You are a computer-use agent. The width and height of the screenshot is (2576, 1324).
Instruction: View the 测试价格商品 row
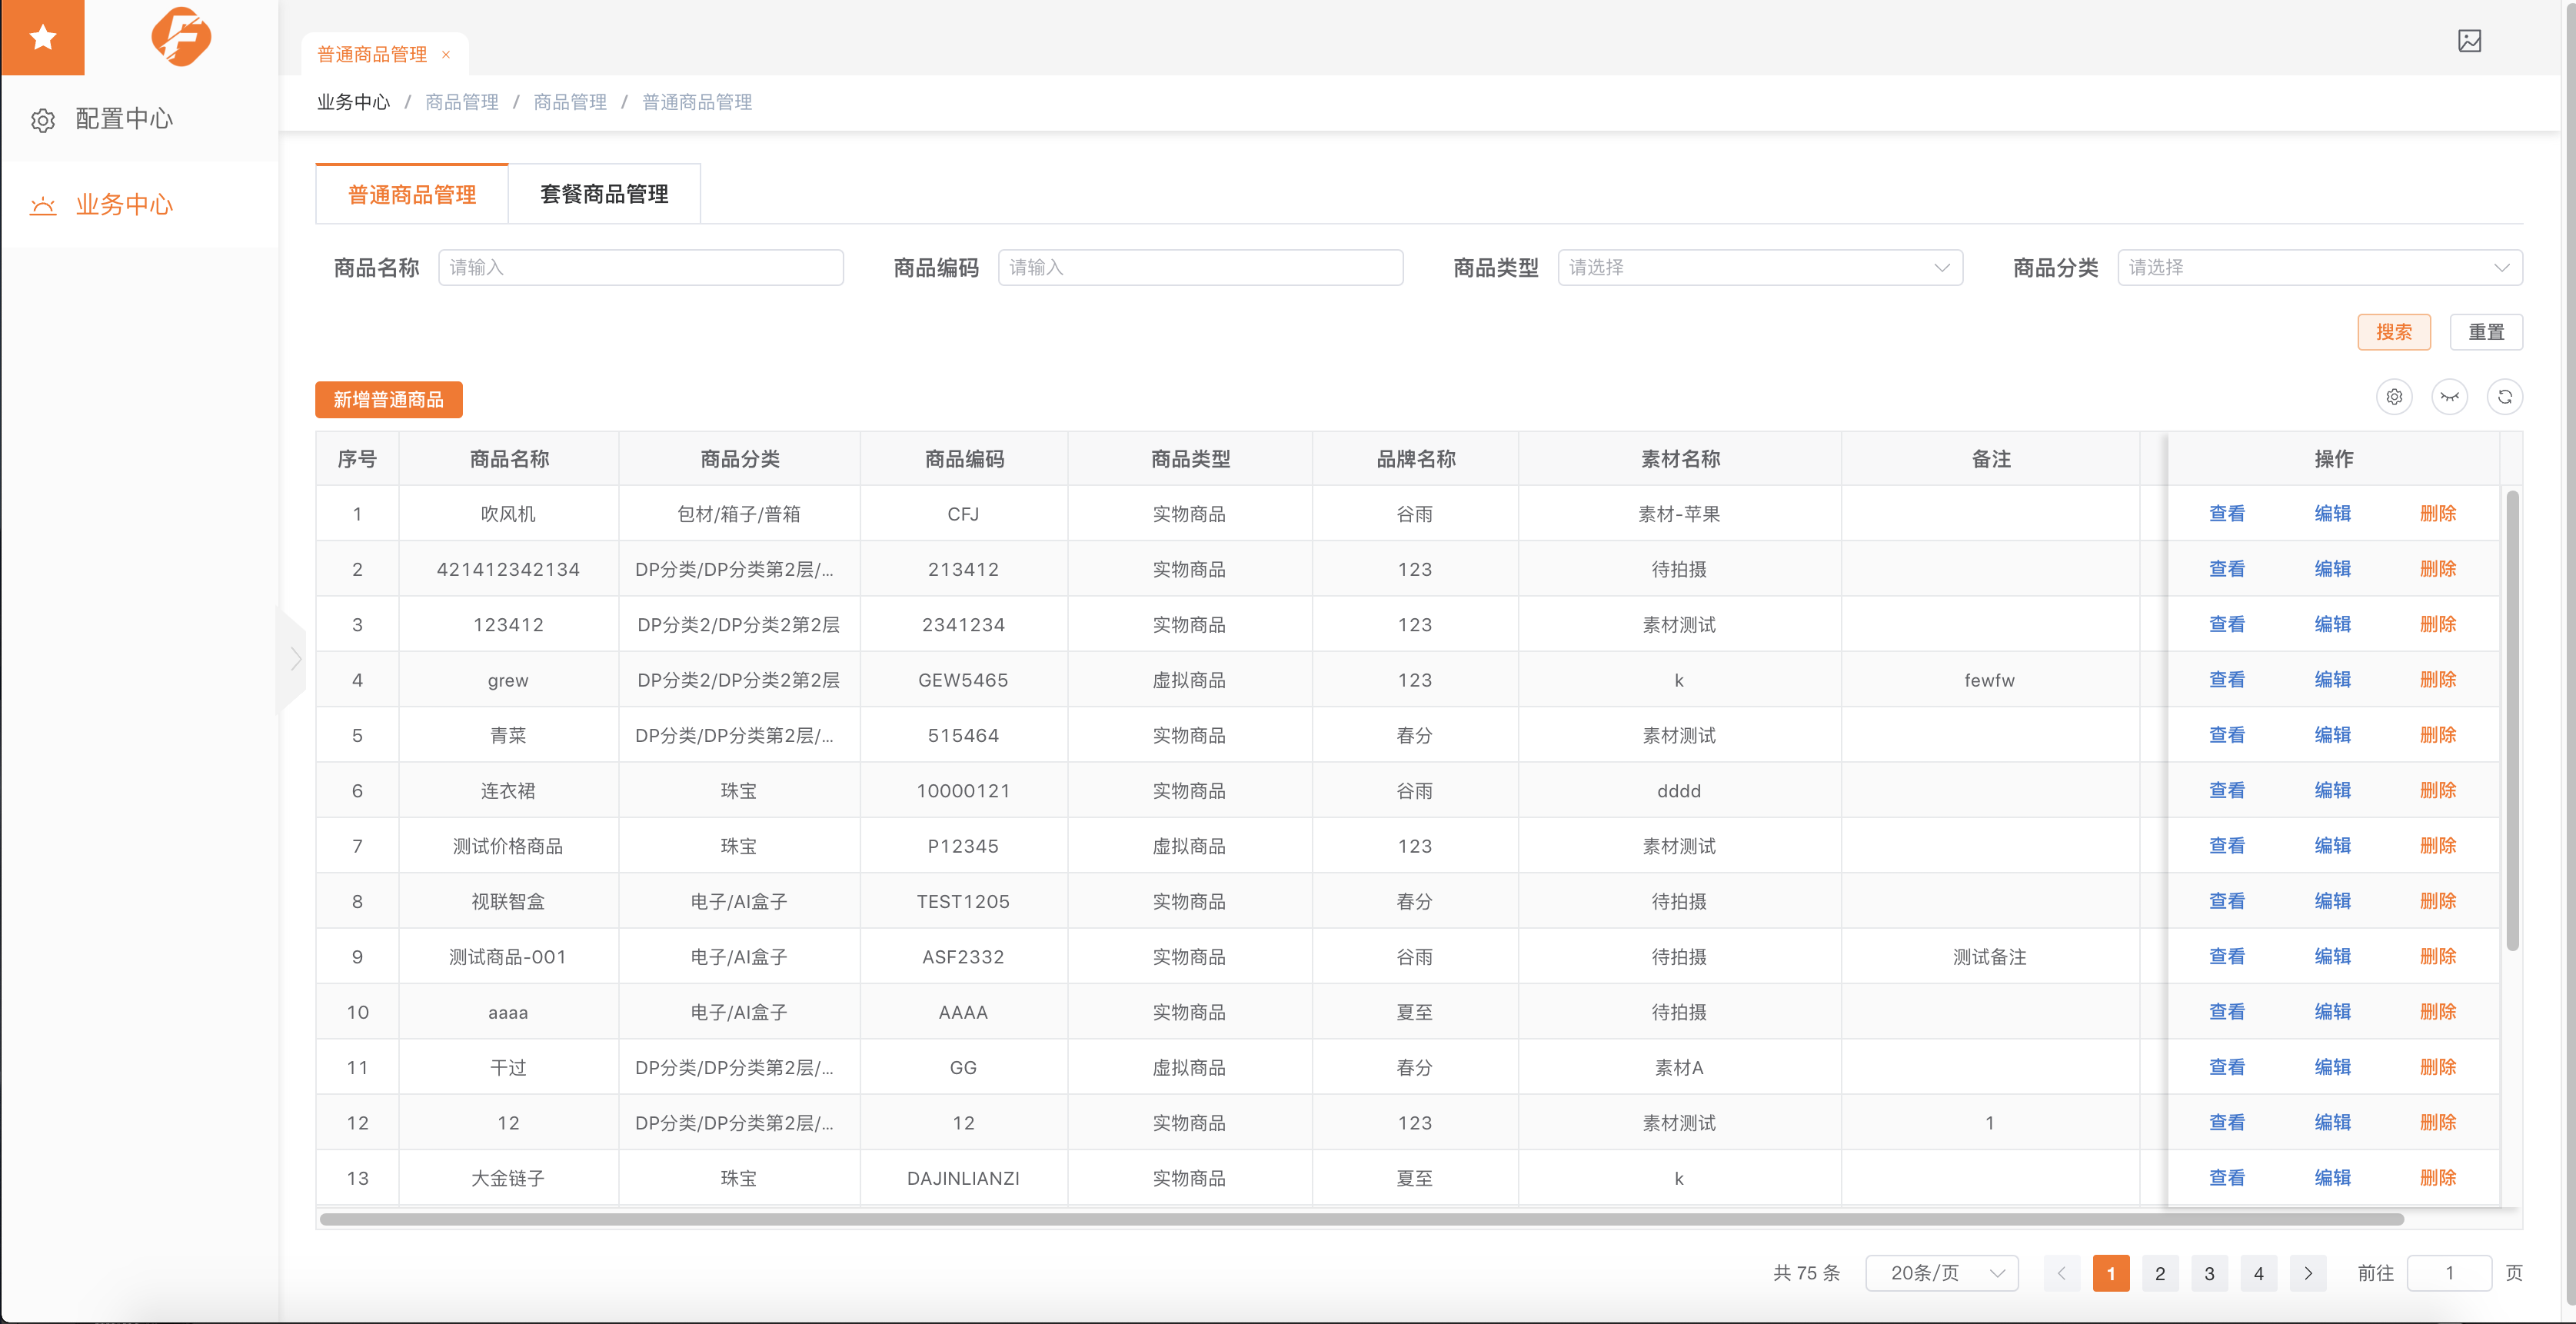click(2227, 846)
